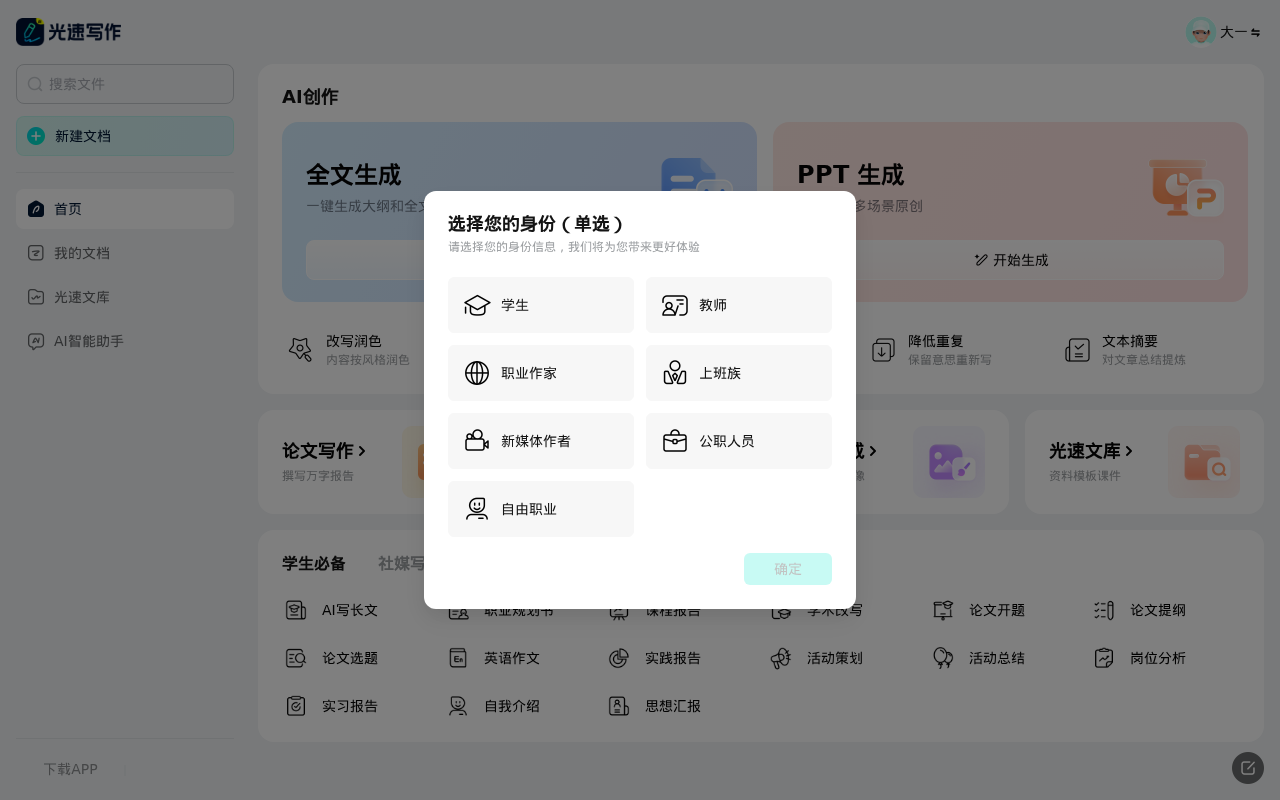Click the 英语作文 icon
Screen dimensions: 1280x800
(458, 658)
